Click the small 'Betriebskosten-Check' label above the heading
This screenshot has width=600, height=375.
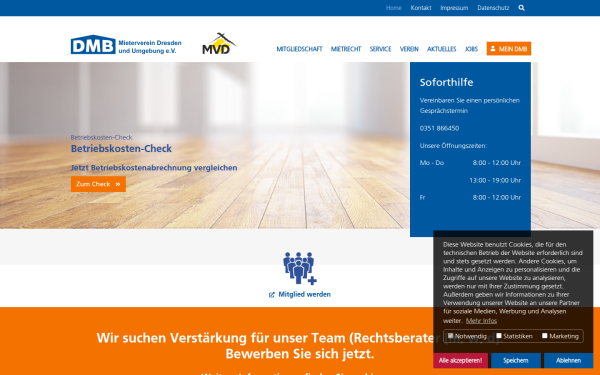tap(101, 137)
